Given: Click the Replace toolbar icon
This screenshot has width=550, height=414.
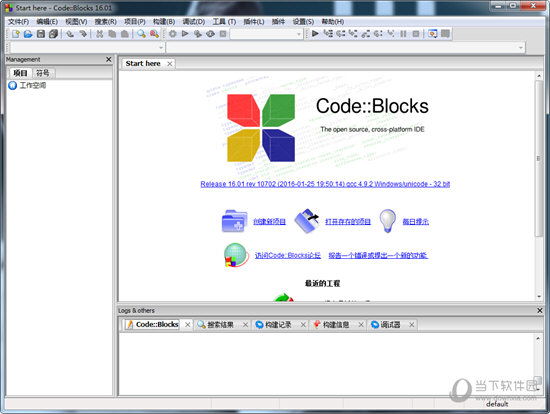Looking at the screenshot, I should coord(154,34).
